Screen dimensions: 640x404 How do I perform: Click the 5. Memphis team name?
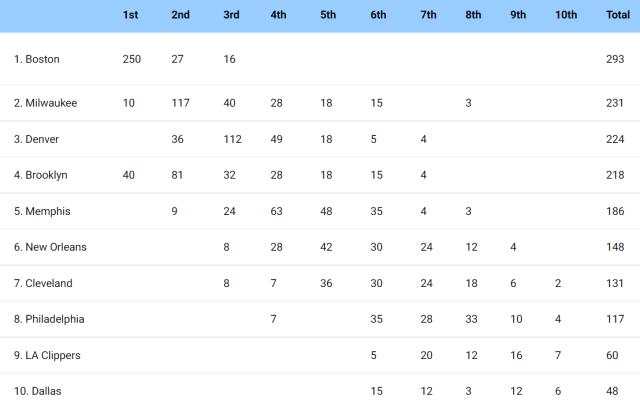point(42,211)
